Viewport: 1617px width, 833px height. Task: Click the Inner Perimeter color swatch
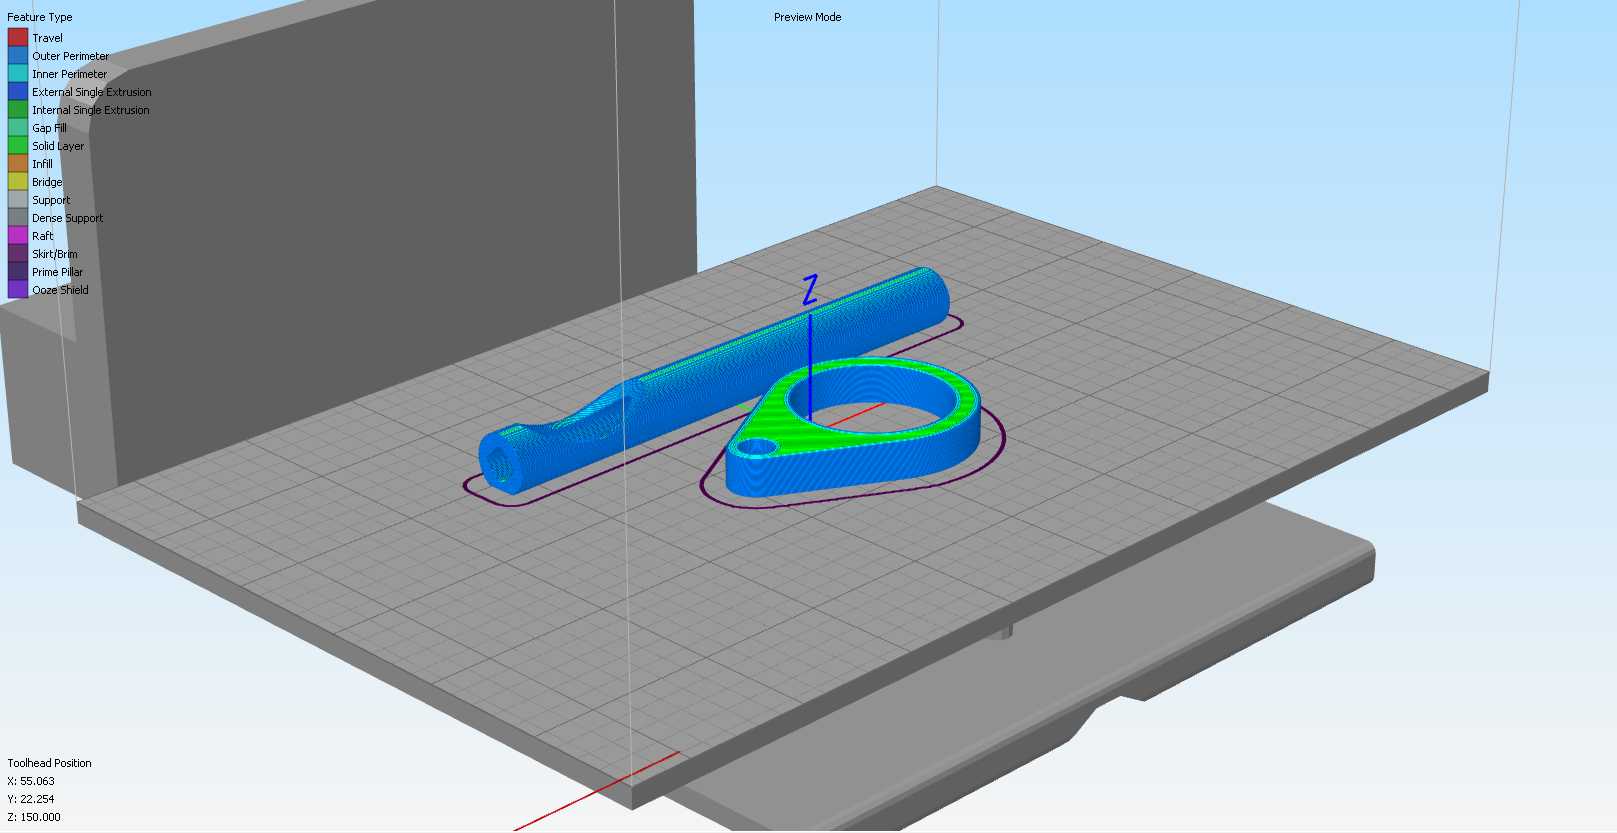click(x=18, y=74)
